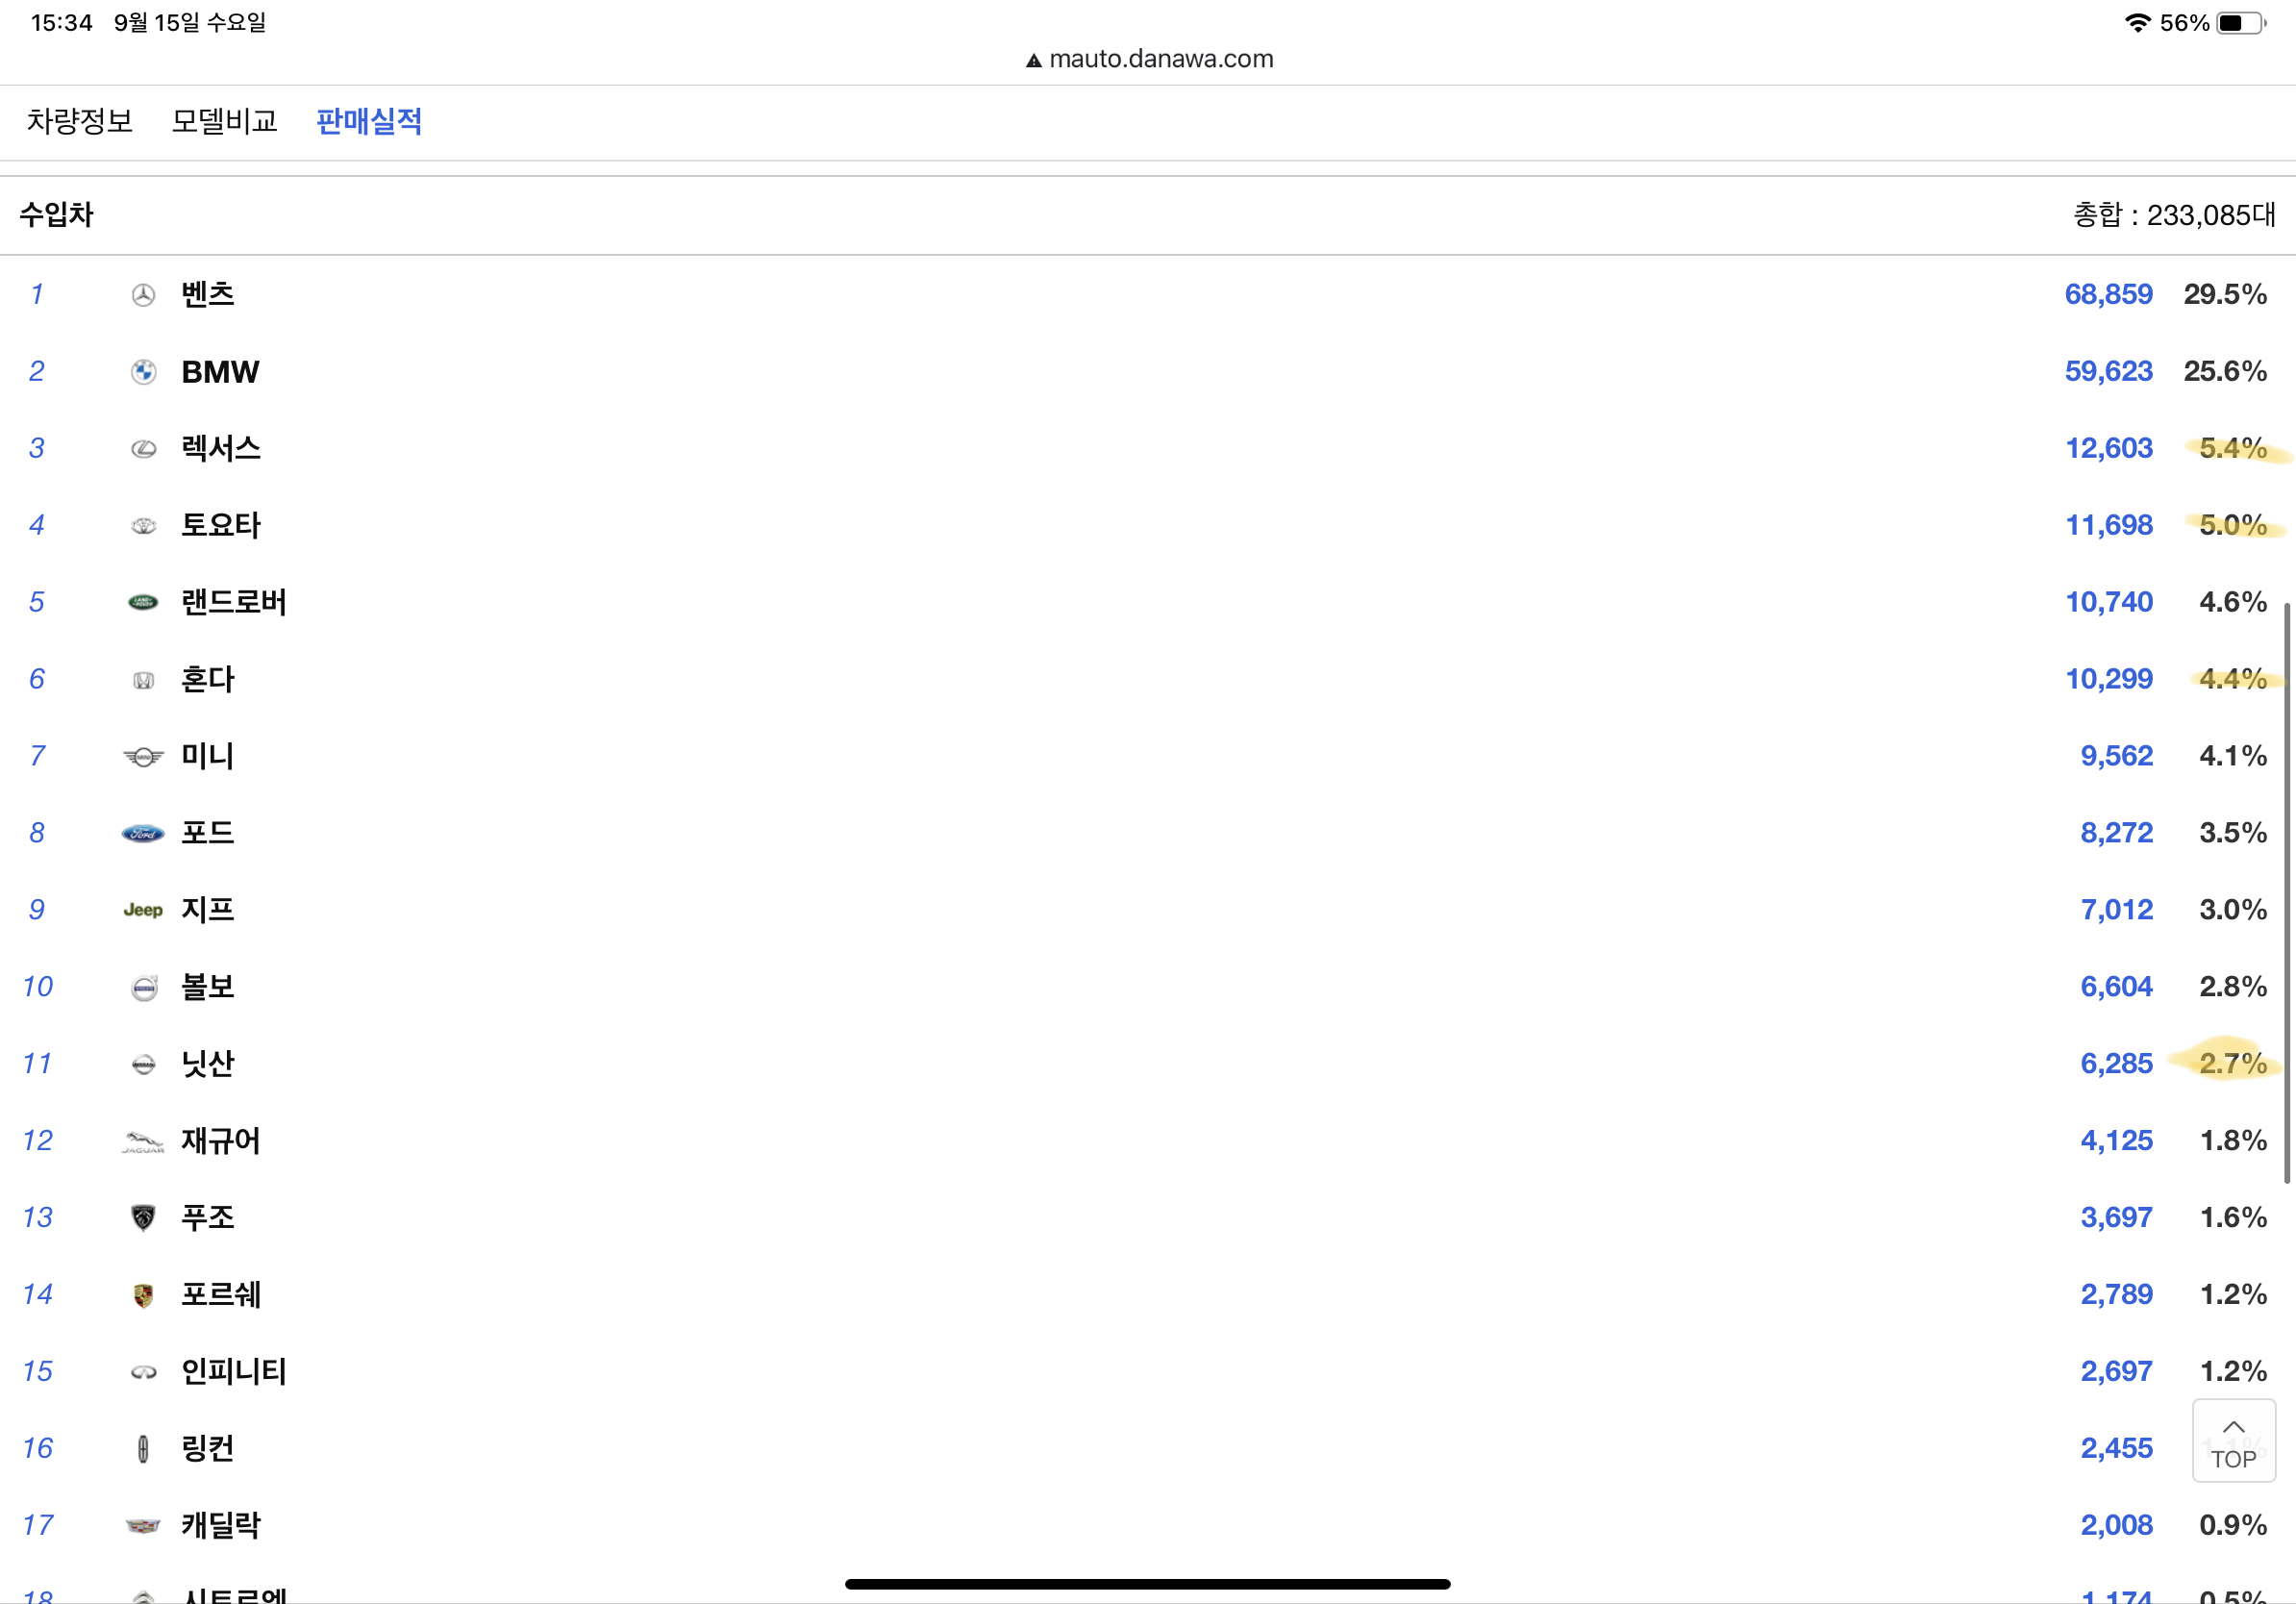Open the BMW brand link
The width and height of the screenshot is (2296, 1604).
point(220,372)
